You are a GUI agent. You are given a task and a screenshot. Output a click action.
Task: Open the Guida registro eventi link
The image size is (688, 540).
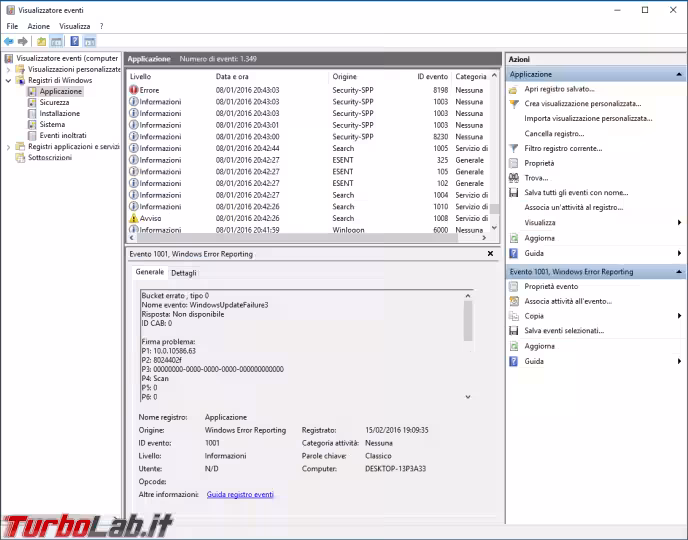pos(240,494)
